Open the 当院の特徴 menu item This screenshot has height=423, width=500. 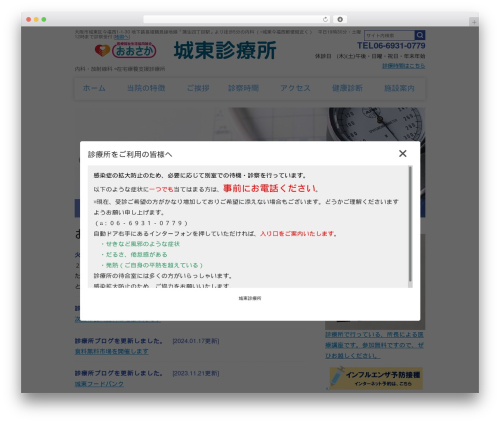(x=146, y=88)
